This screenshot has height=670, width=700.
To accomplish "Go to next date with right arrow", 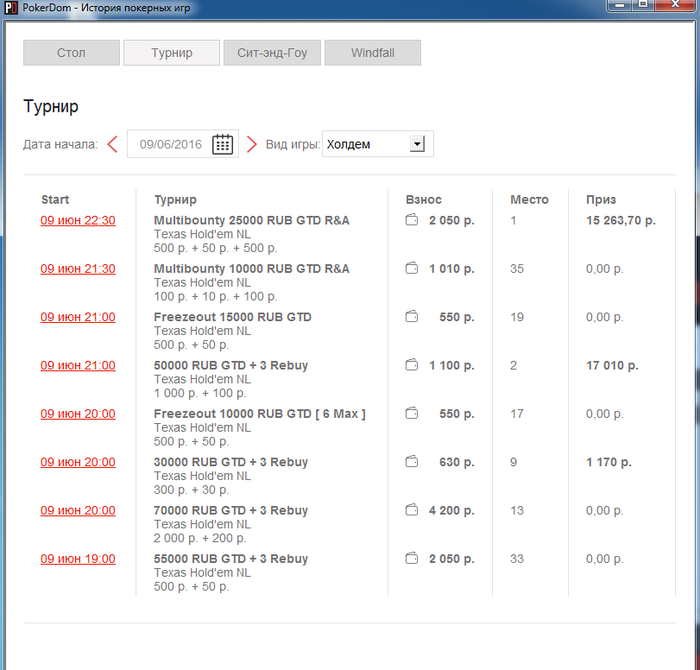I will click(252, 144).
